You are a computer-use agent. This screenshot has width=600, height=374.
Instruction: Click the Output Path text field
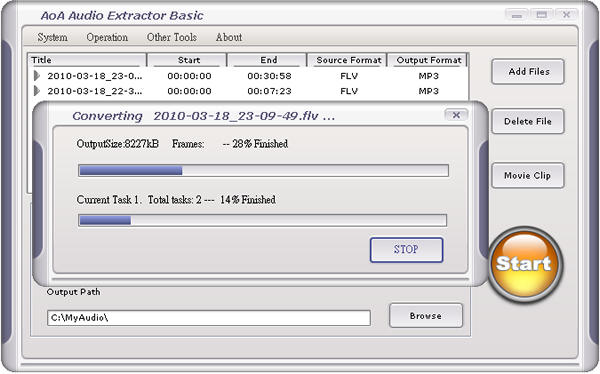pos(209,318)
